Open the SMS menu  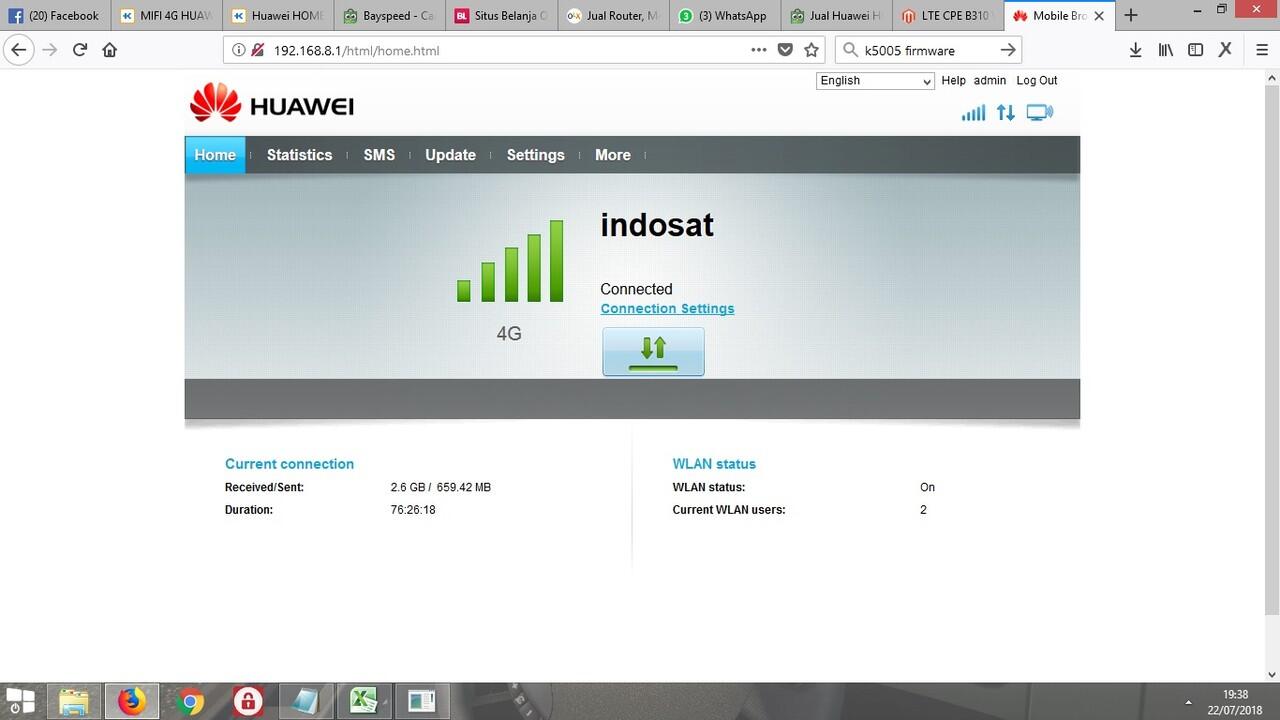tap(379, 155)
